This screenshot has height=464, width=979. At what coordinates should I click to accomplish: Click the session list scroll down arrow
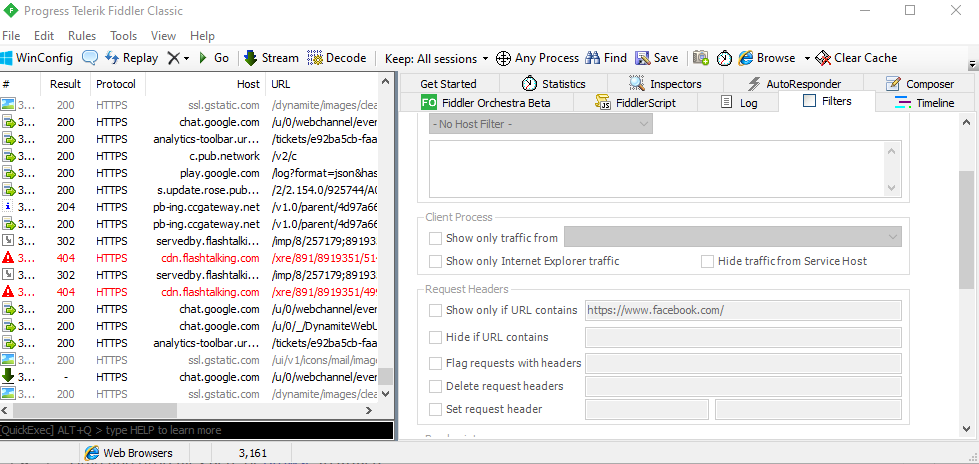pos(386,394)
